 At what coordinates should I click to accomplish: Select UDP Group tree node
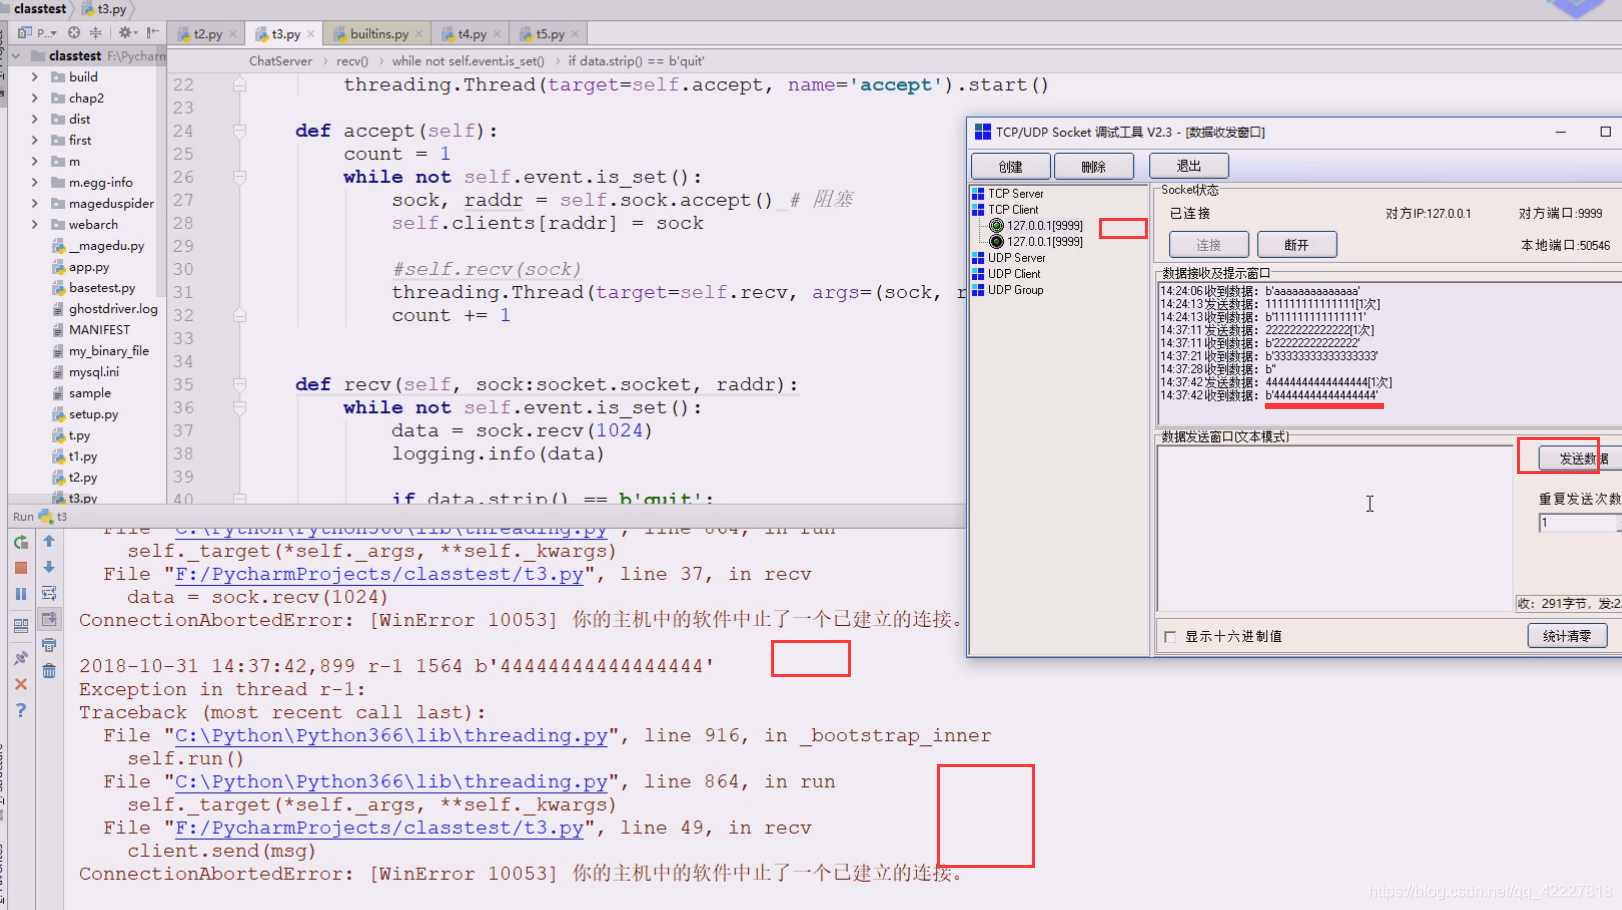1015,290
